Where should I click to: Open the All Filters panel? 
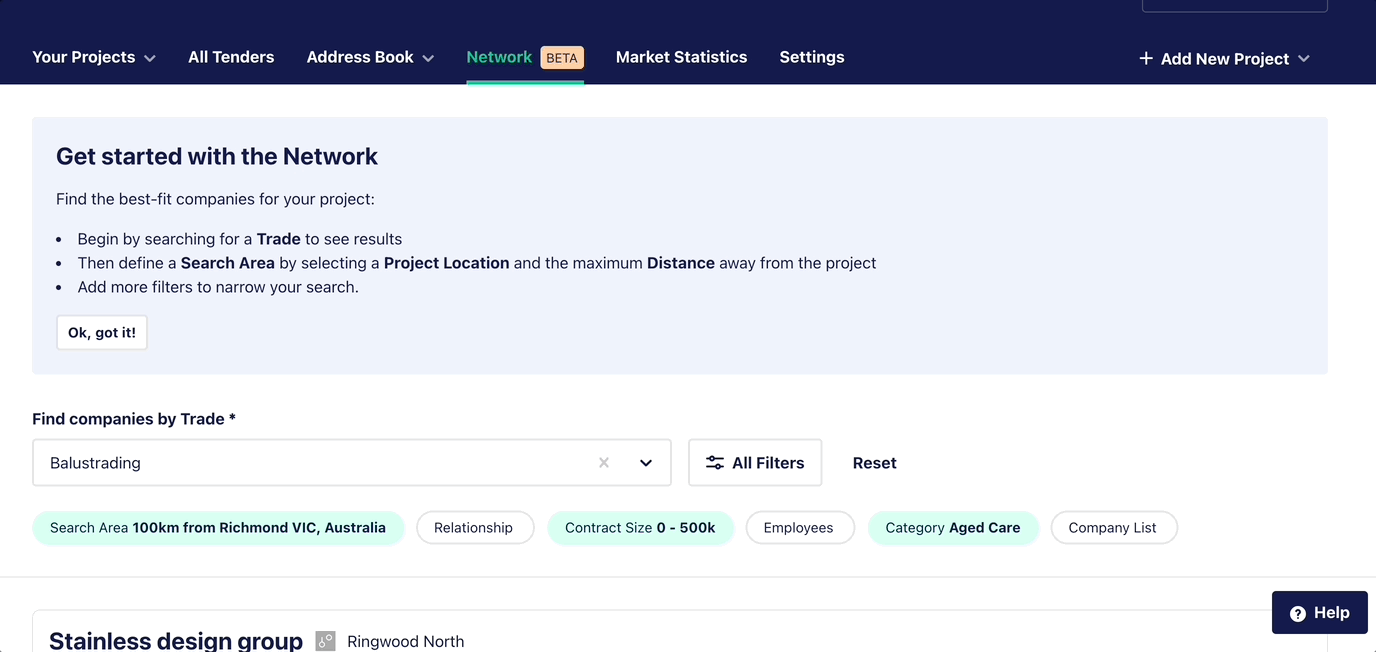tap(755, 463)
